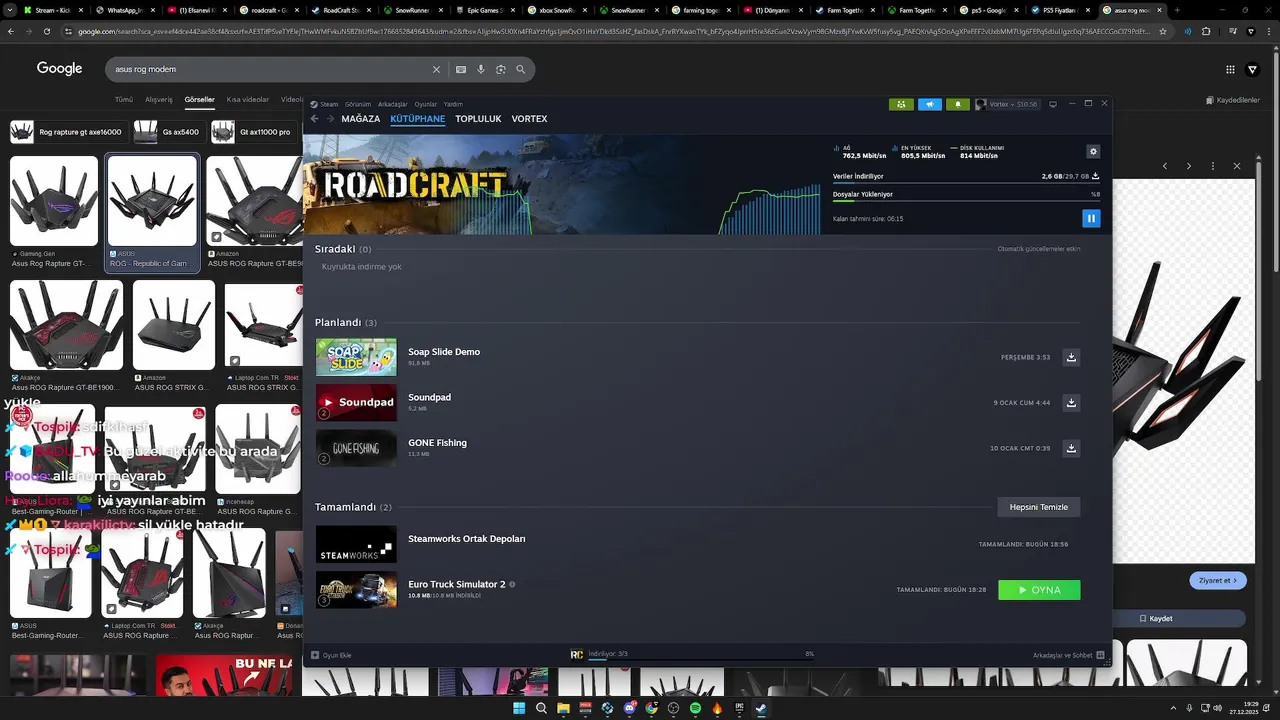Image resolution: width=1280 pixels, height=720 pixels.
Task: Click Steam friends green icon button
Action: click(x=901, y=104)
